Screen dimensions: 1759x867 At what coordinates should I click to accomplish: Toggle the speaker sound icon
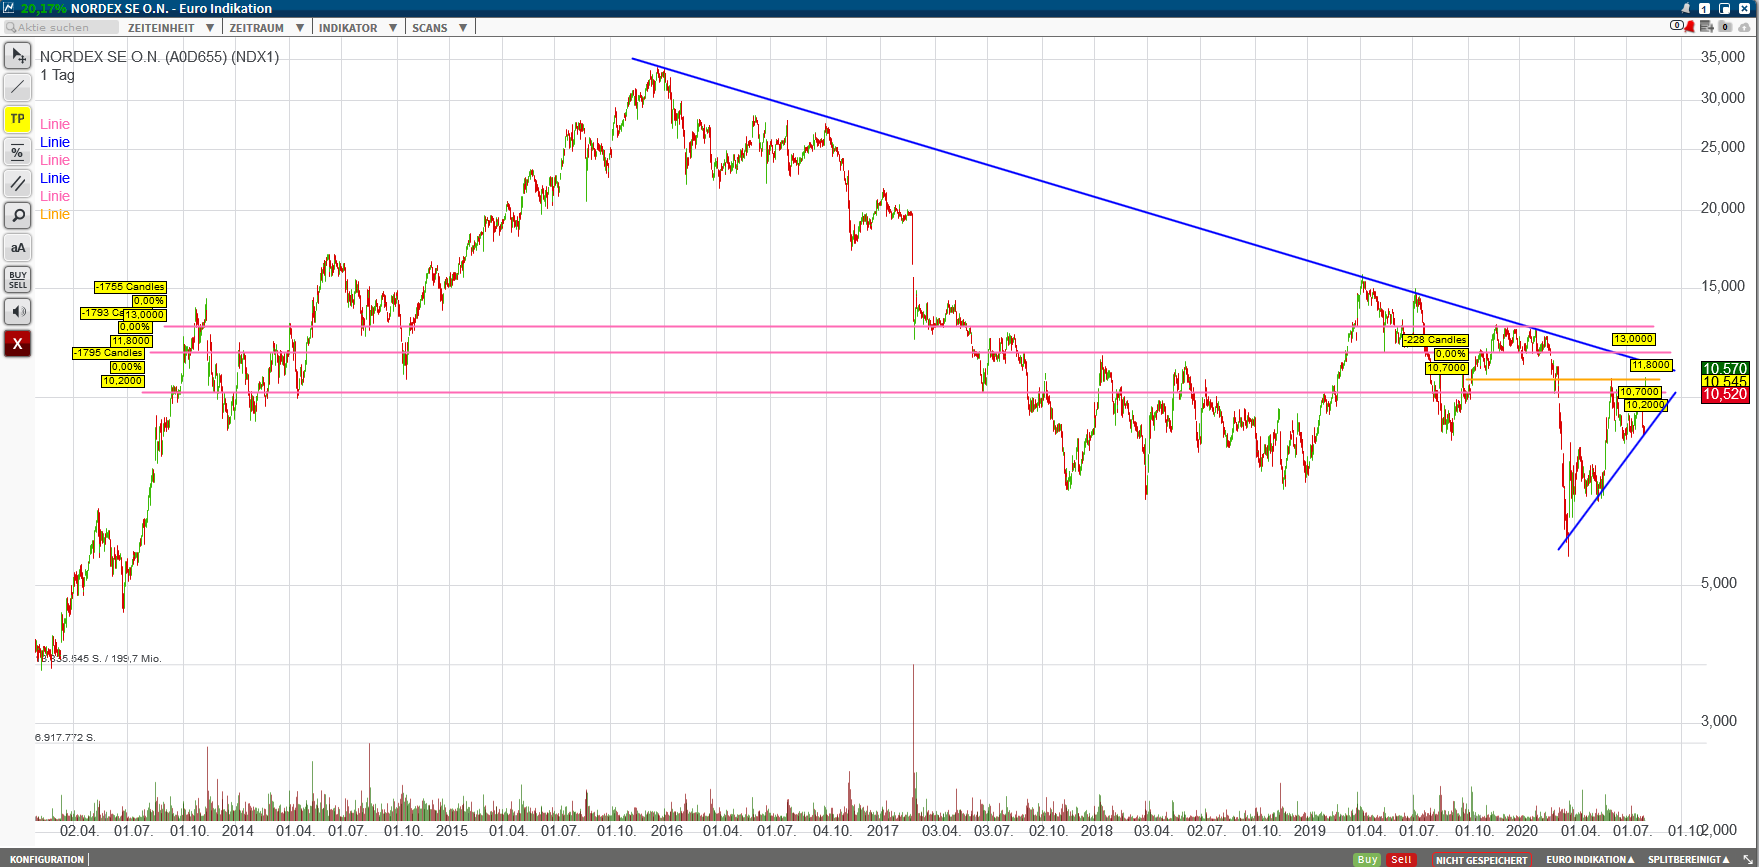pyautogui.click(x=18, y=312)
